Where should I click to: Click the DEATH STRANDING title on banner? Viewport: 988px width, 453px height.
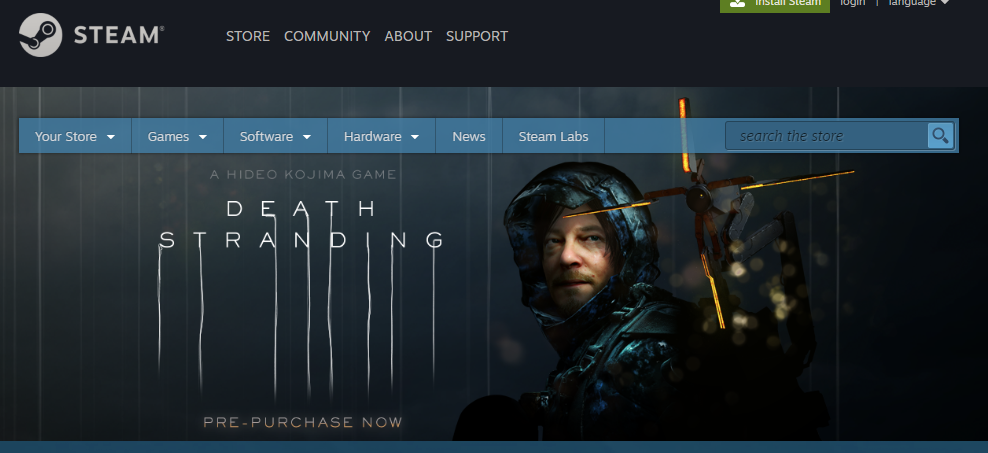302,224
